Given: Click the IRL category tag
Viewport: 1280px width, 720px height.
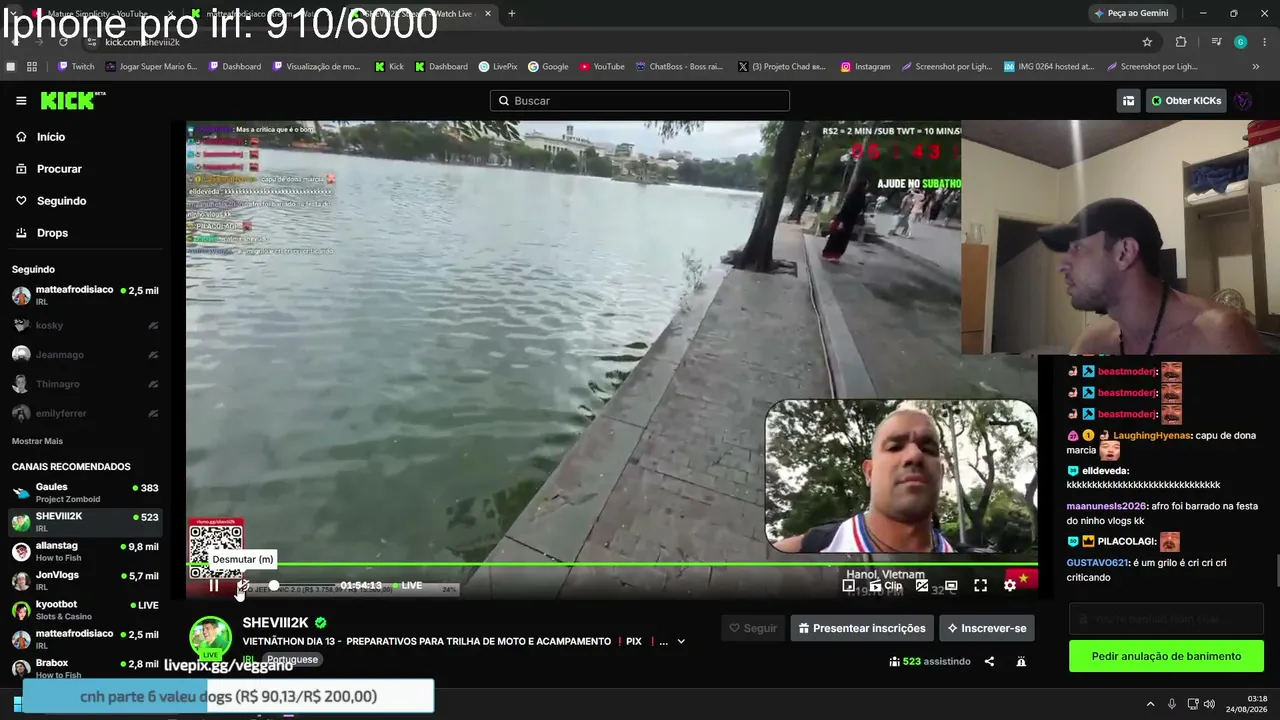Looking at the screenshot, I should click(248, 660).
